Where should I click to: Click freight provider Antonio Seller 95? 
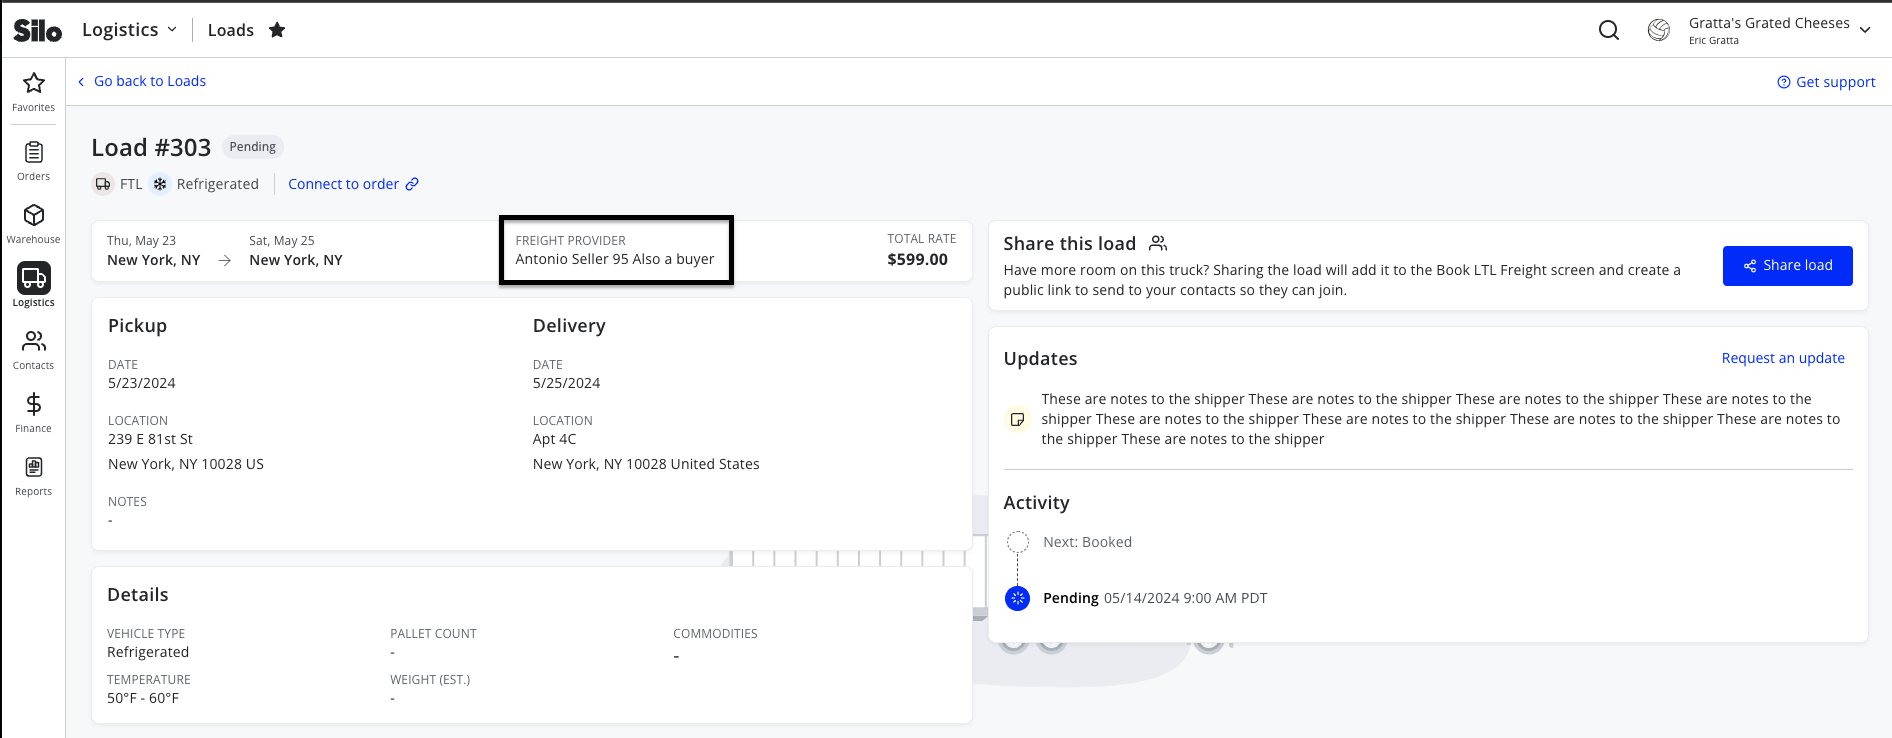[614, 259]
